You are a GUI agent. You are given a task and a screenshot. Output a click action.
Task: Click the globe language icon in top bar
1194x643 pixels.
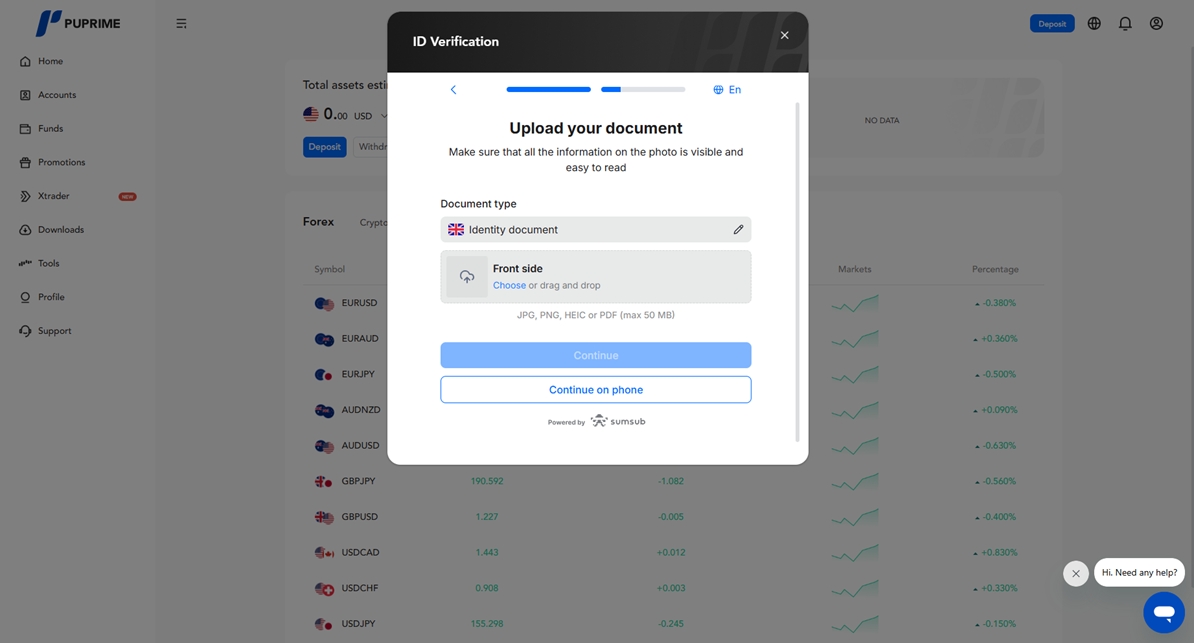click(x=1094, y=23)
